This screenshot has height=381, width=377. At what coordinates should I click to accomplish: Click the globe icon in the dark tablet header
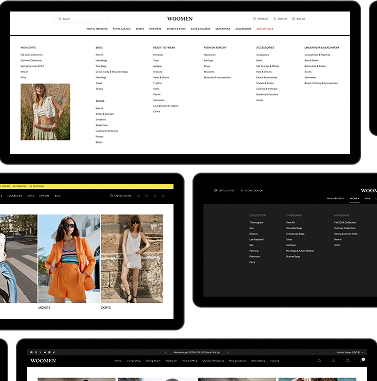(x=215, y=191)
